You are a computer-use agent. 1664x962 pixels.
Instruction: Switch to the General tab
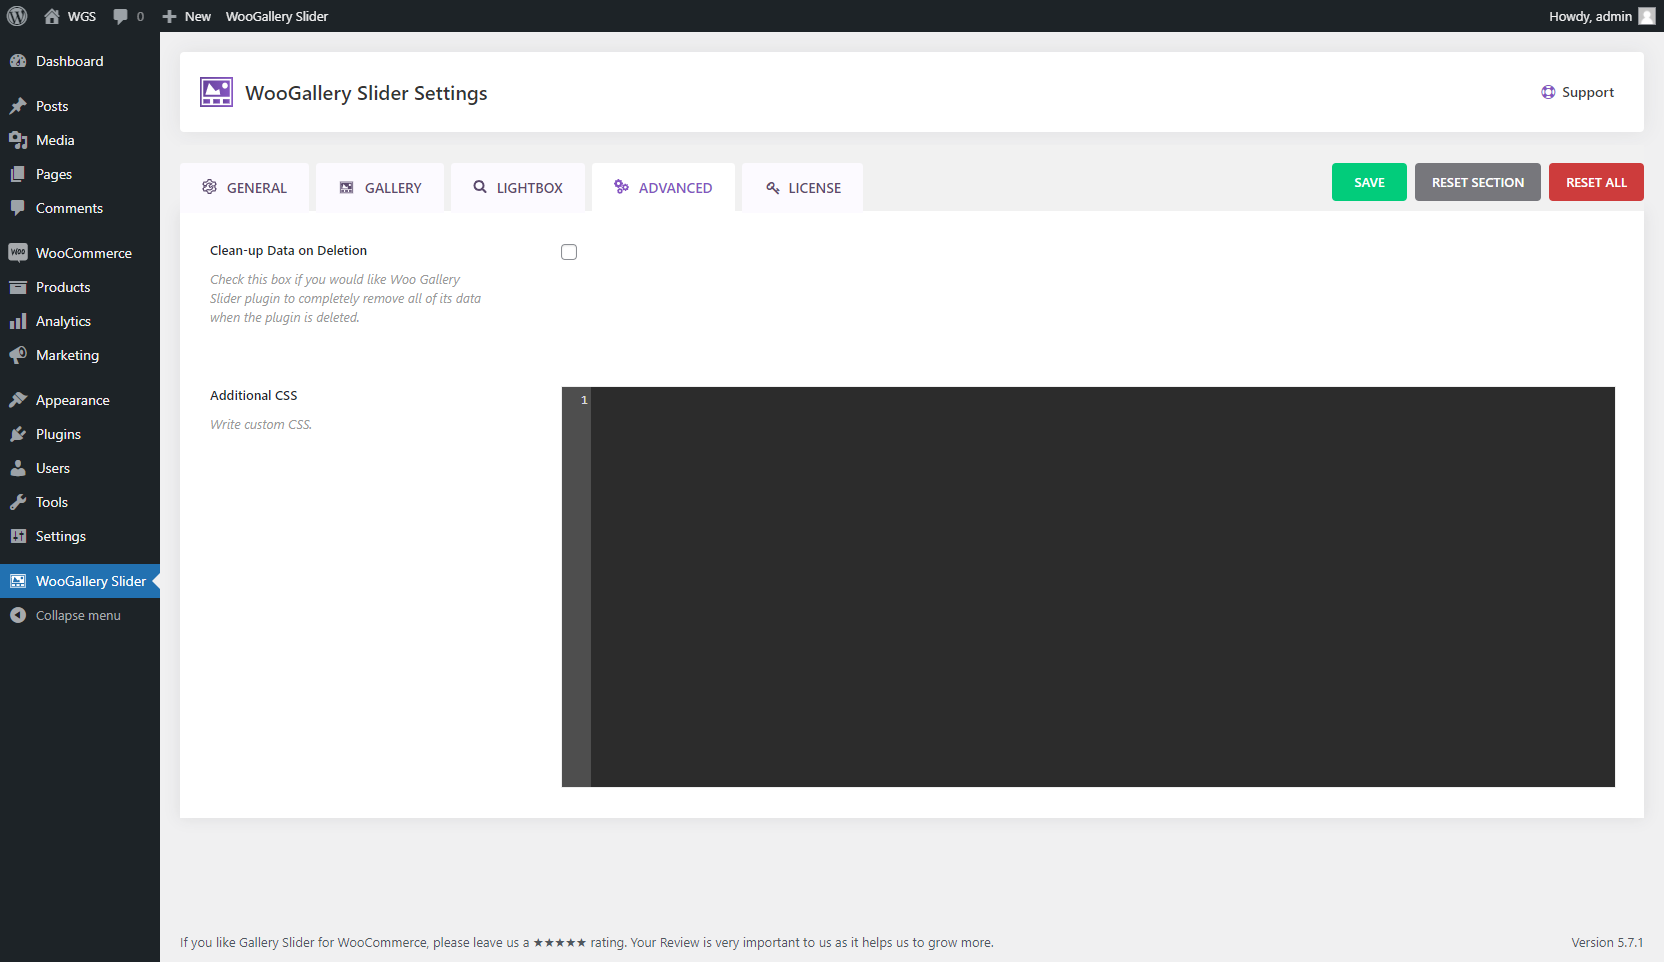click(245, 187)
